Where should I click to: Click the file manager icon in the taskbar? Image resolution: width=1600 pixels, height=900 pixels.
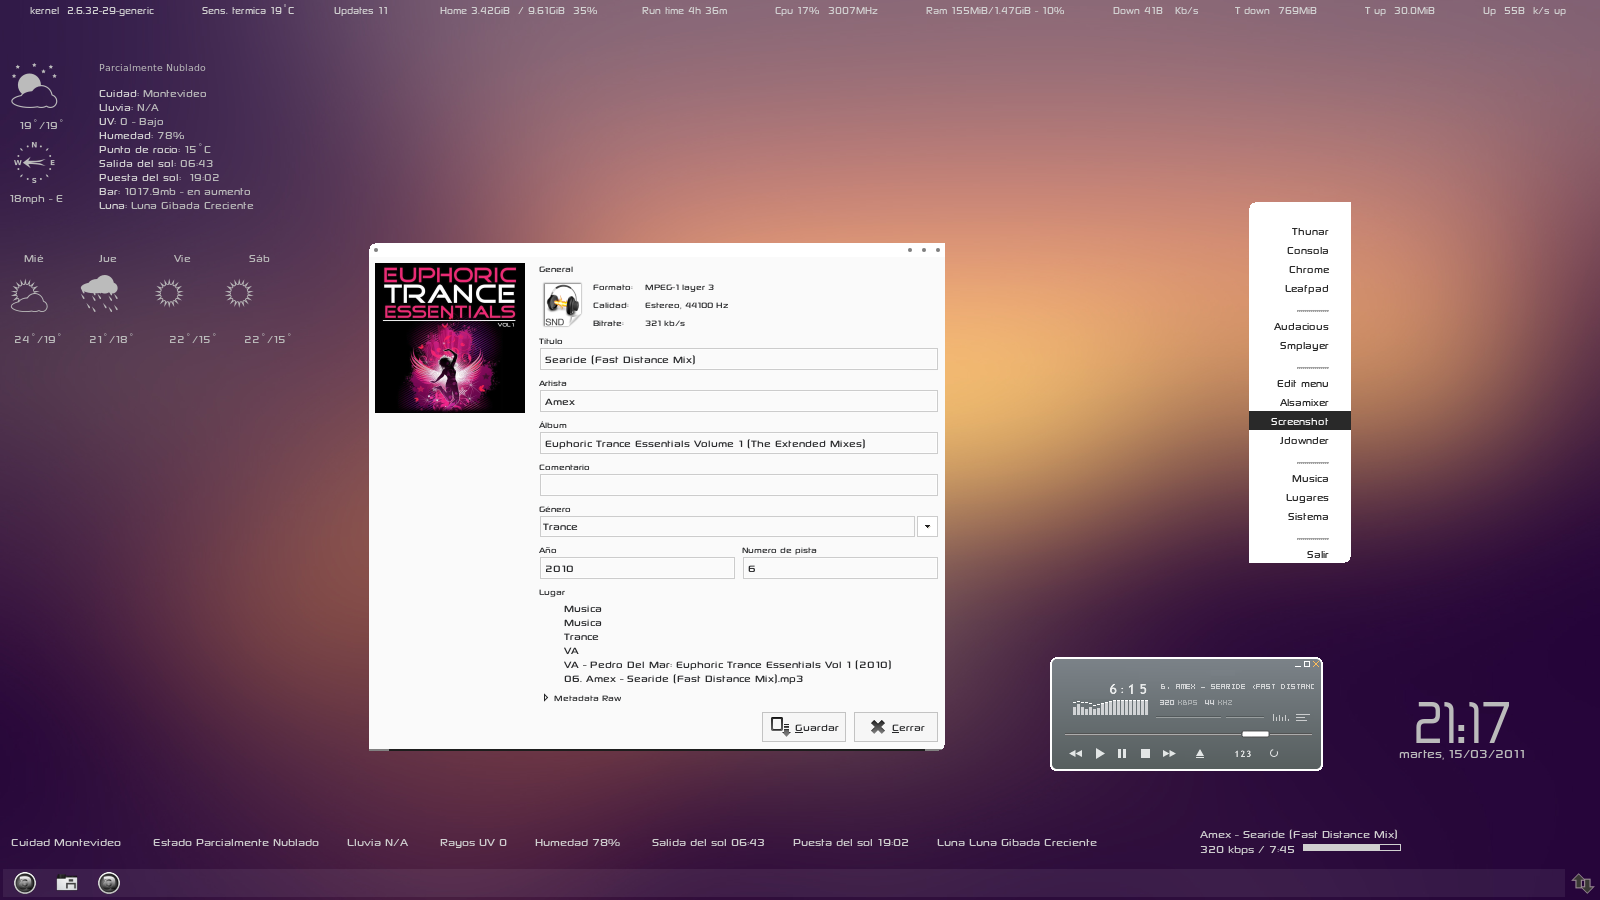(x=67, y=883)
